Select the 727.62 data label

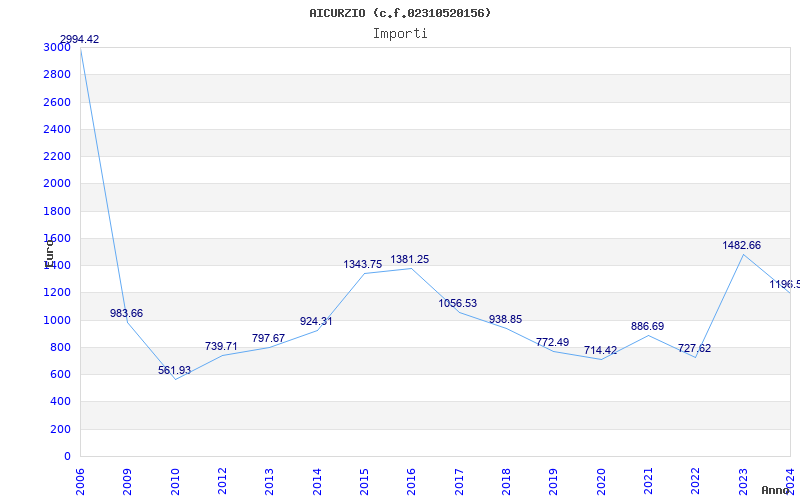(x=694, y=348)
